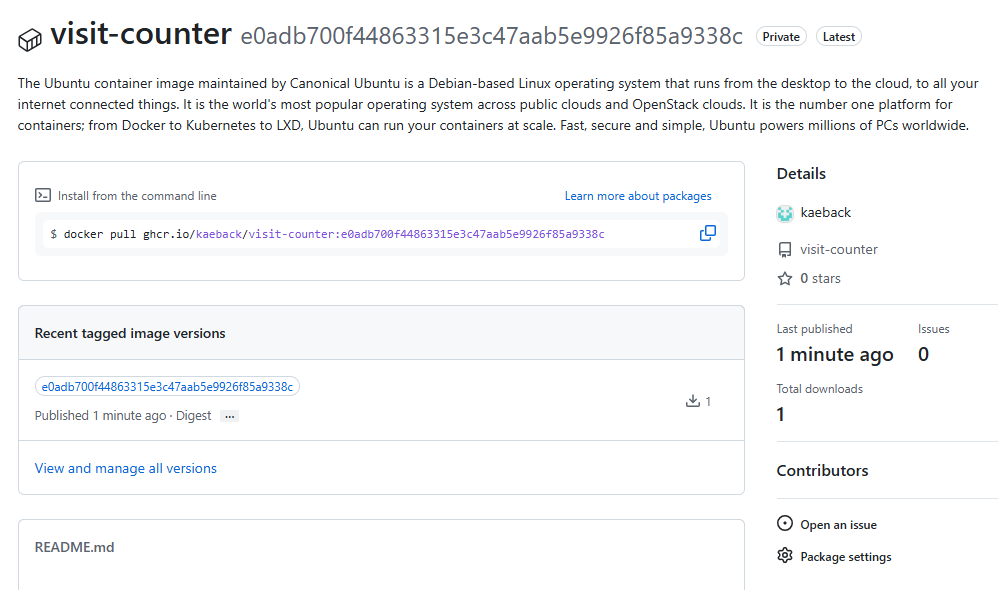Viewport: 1005px width, 590px height.
Task: Click the Open an issue circle icon
Action: (785, 523)
